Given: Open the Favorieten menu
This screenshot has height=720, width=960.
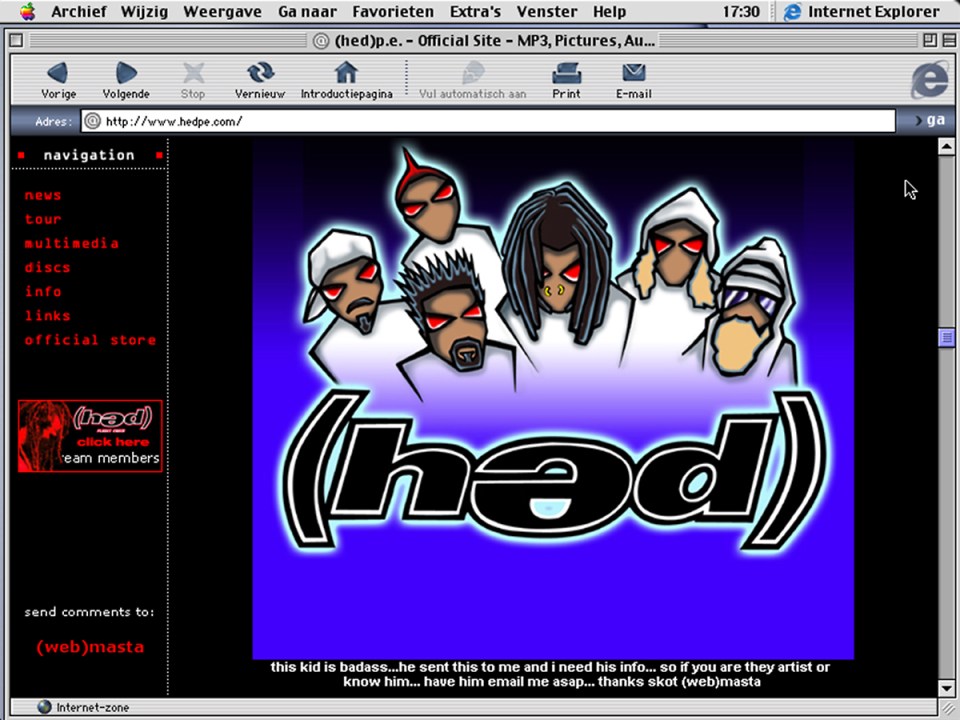Looking at the screenshot, I should (393, 12).
